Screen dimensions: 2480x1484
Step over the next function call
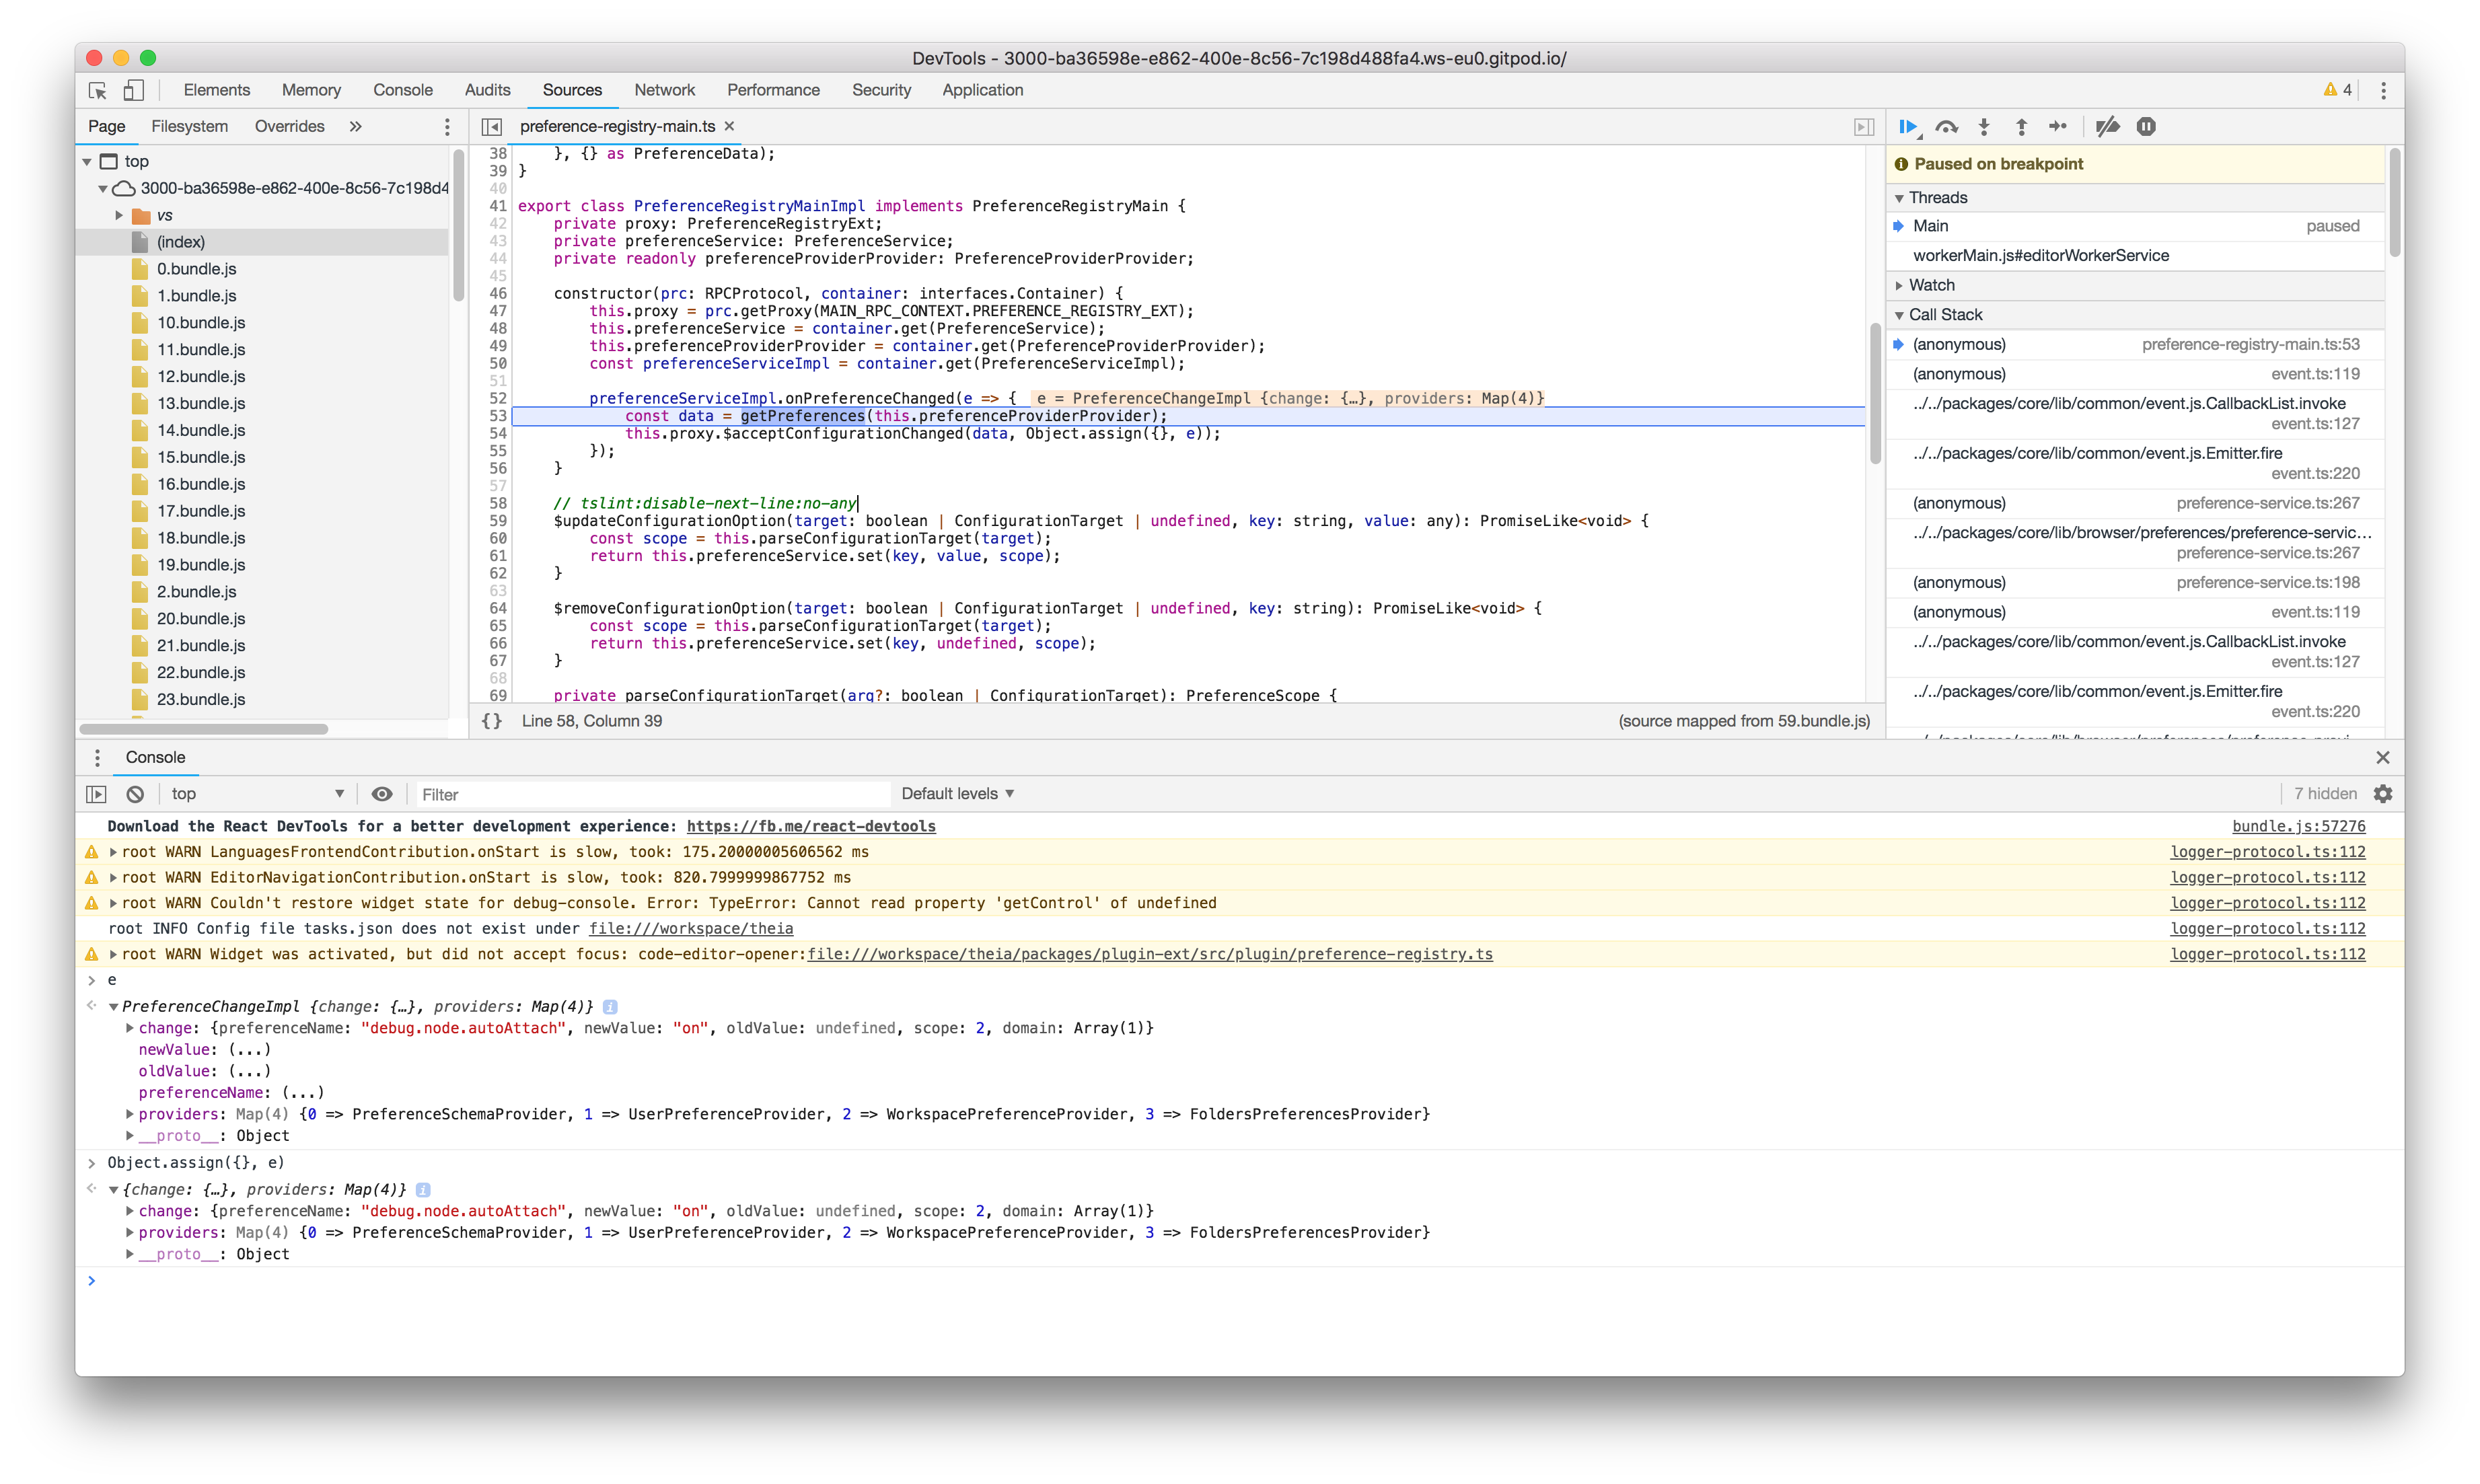pos(1946,127)
